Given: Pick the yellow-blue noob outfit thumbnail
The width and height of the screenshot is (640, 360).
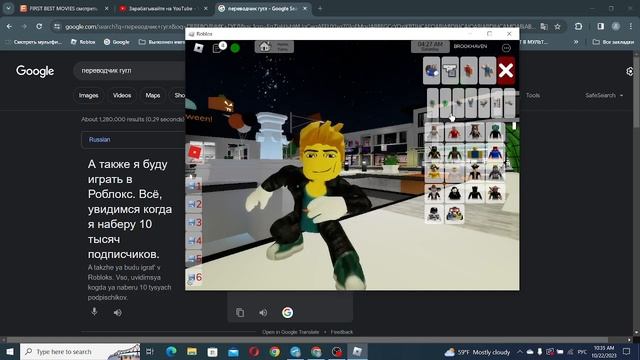Looking at the screenshot, I should point(475,153).
